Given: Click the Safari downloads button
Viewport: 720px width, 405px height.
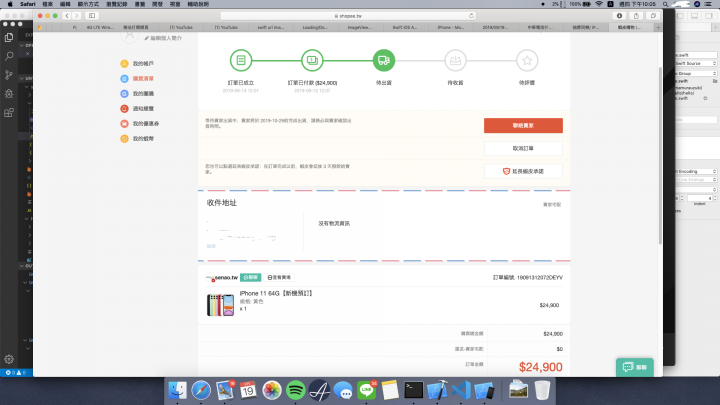Looking at the screenshot, I should (619, 16).
